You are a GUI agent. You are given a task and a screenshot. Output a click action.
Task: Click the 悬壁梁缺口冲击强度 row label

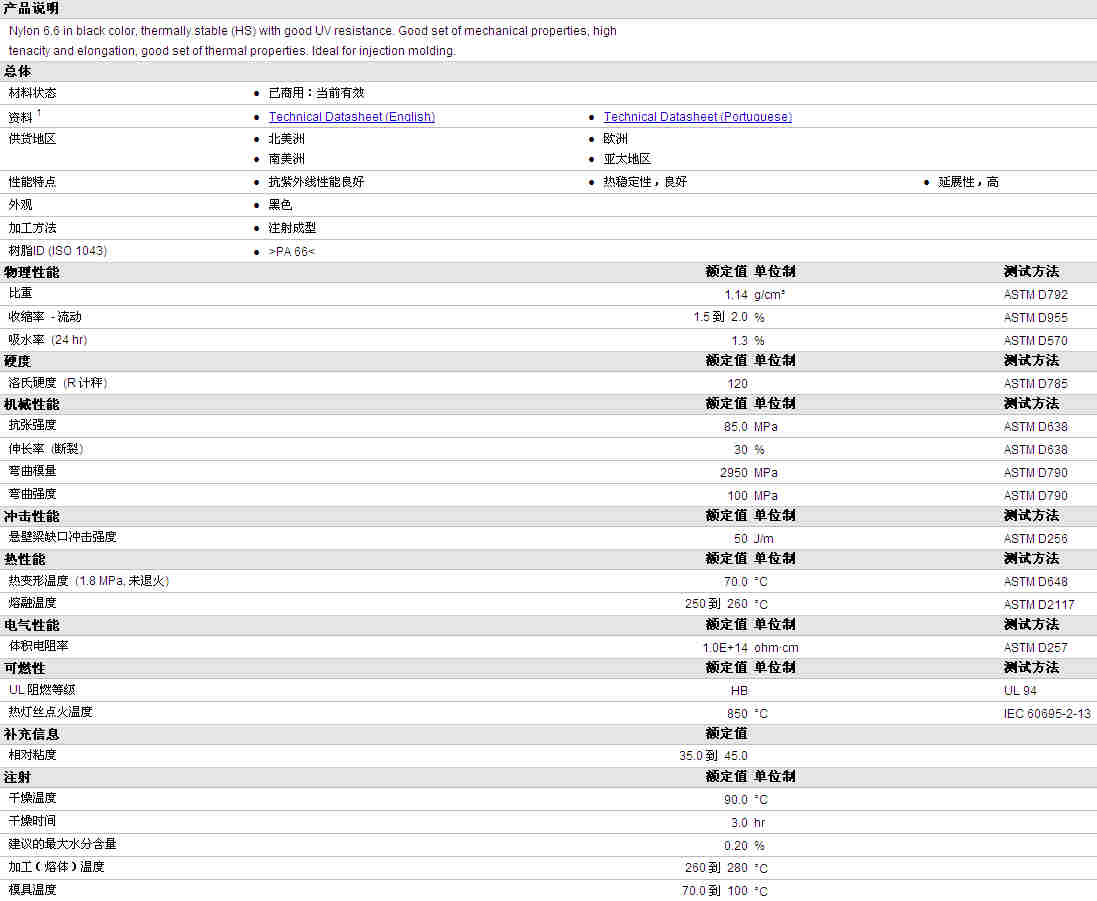tap(62, 537)
